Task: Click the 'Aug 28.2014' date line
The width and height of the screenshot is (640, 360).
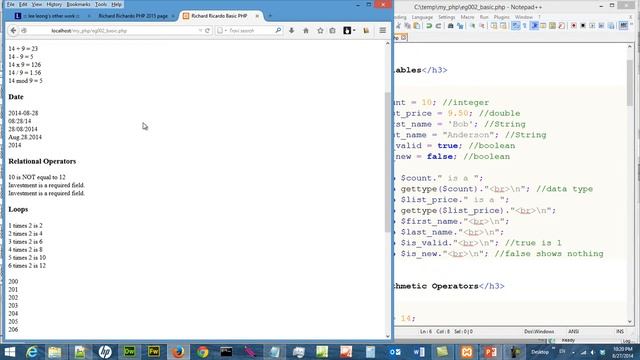Action: [25, 137]
